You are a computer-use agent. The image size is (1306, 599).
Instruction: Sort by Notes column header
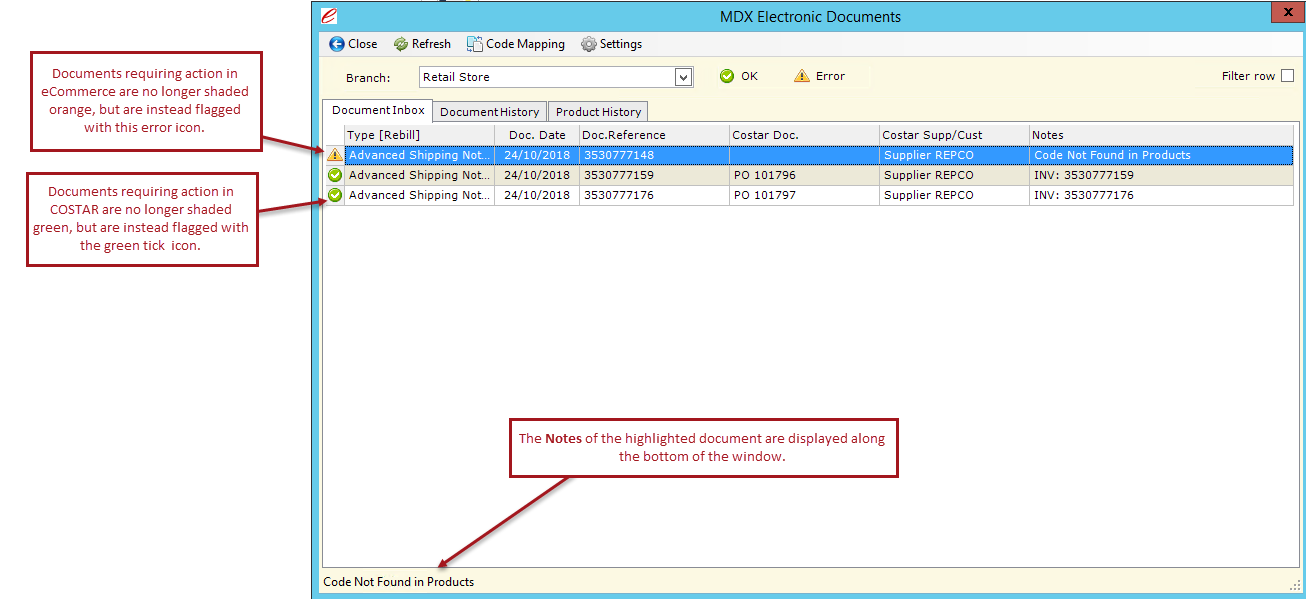pyautogui.click(x=1162, y=135)
